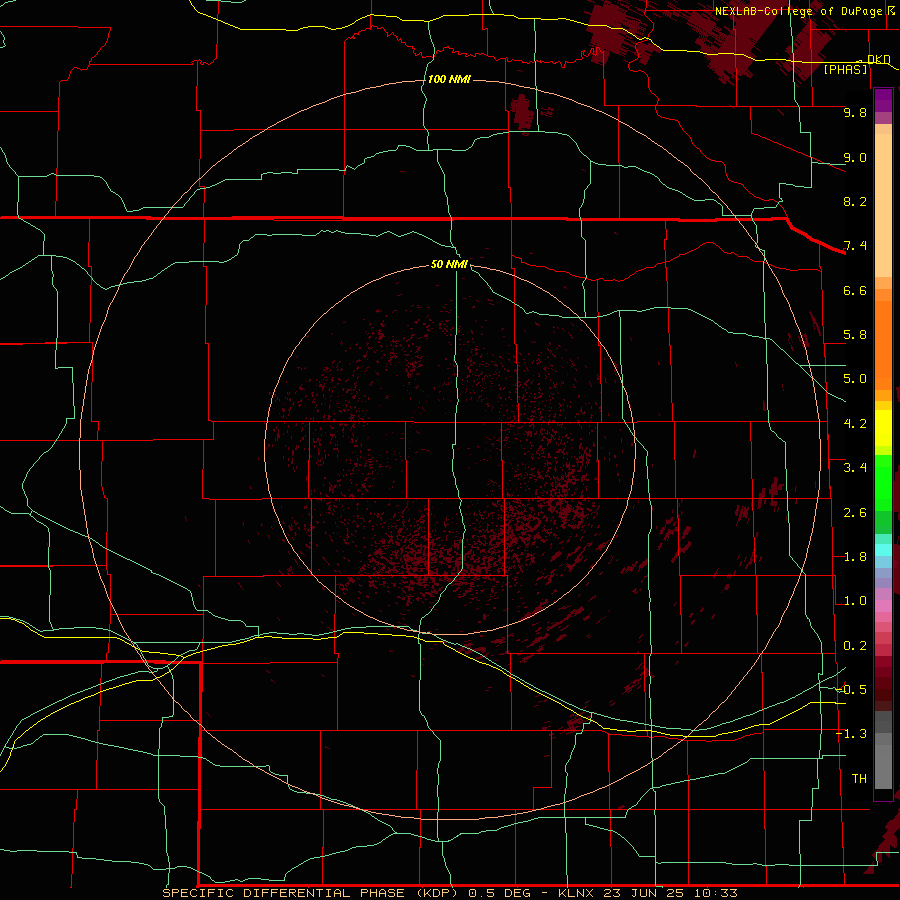Click the 0.2 color scale value
The width and height of the screenshot is (900, 900).
855,646
